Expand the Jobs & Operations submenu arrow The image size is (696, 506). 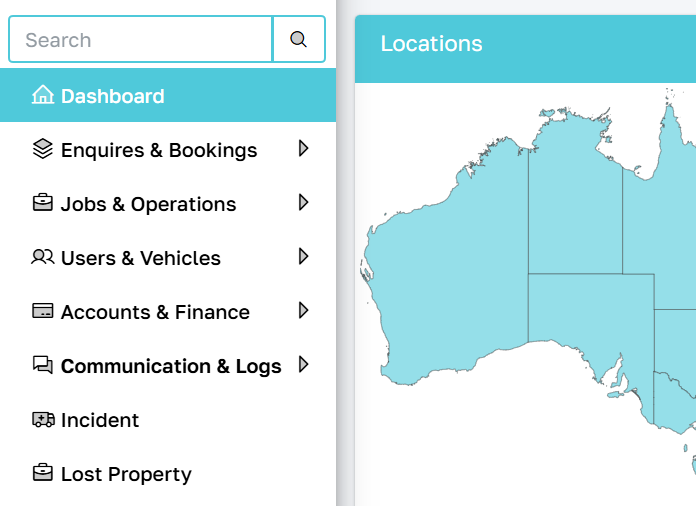click(x=304, y=203)
